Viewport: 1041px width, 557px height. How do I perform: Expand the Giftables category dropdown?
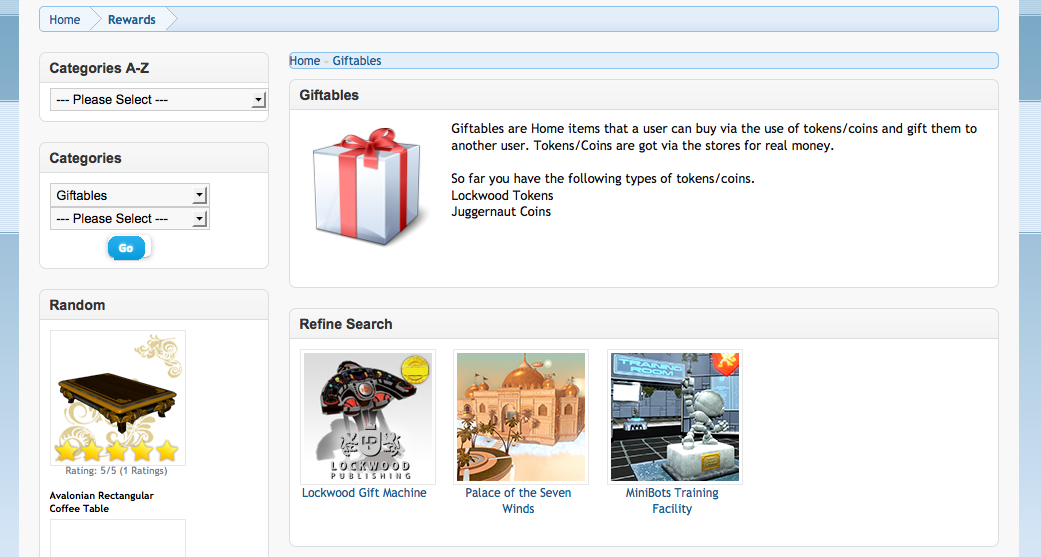coord(129,195)
